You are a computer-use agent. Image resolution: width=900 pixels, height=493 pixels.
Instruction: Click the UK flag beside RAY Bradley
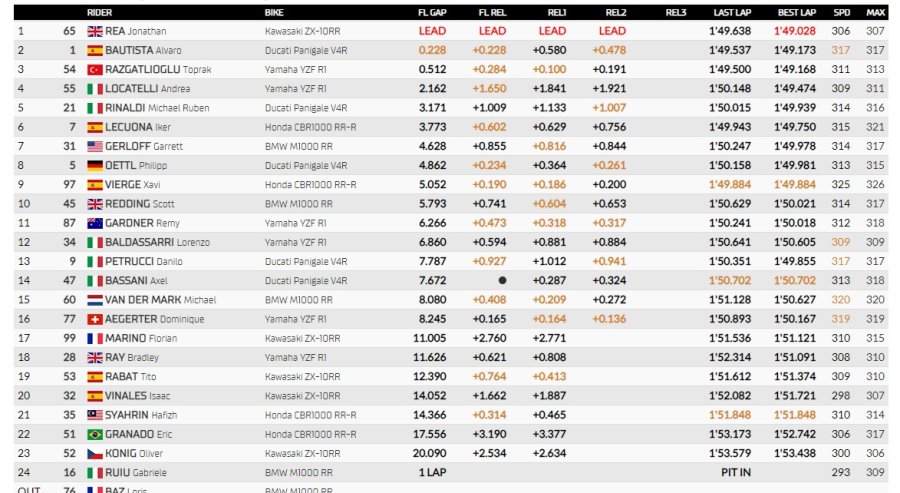pos(95,358)
